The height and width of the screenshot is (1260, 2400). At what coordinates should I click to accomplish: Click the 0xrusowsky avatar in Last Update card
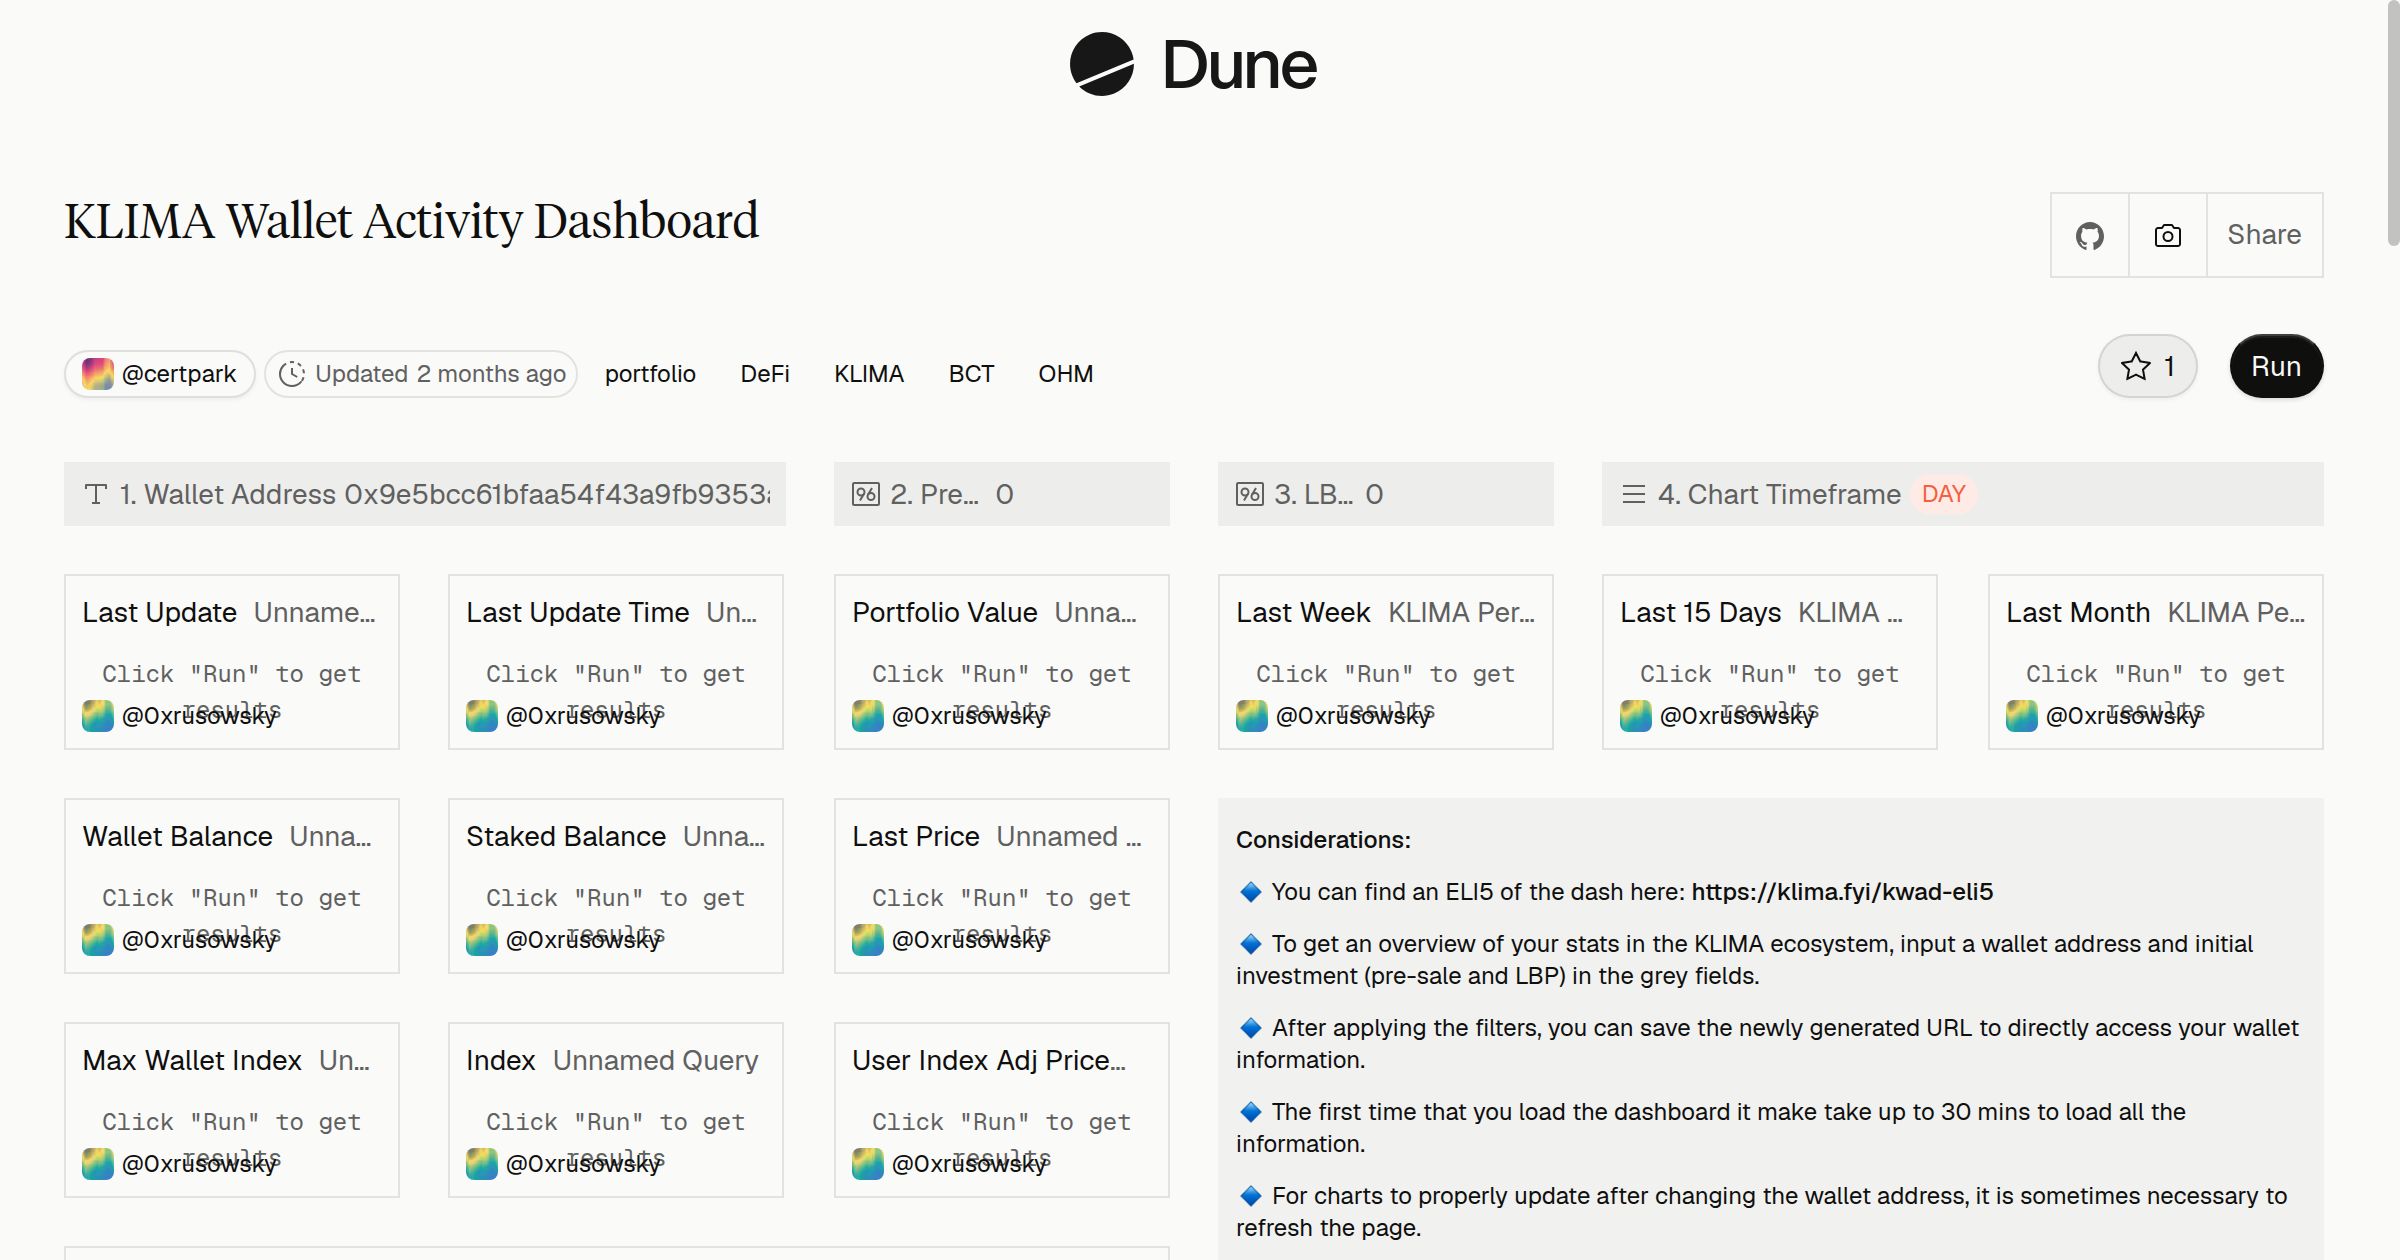point(98,716)
